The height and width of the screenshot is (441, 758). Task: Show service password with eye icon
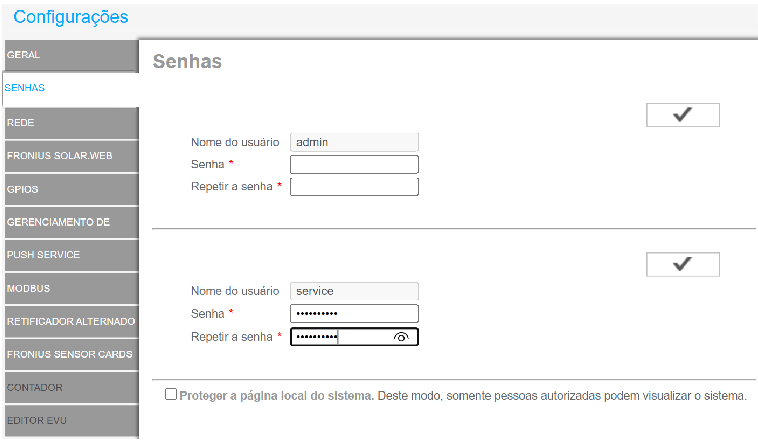(x=402, y=338)
